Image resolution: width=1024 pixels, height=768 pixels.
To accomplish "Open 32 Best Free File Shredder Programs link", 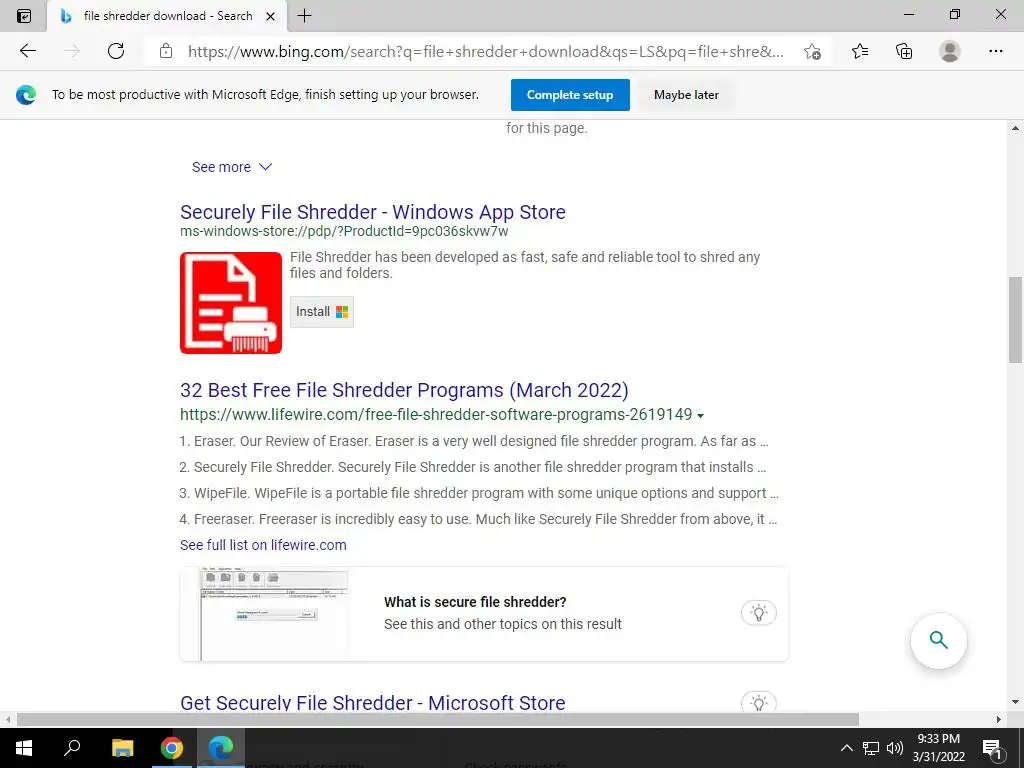I will (x=404, y=390).
